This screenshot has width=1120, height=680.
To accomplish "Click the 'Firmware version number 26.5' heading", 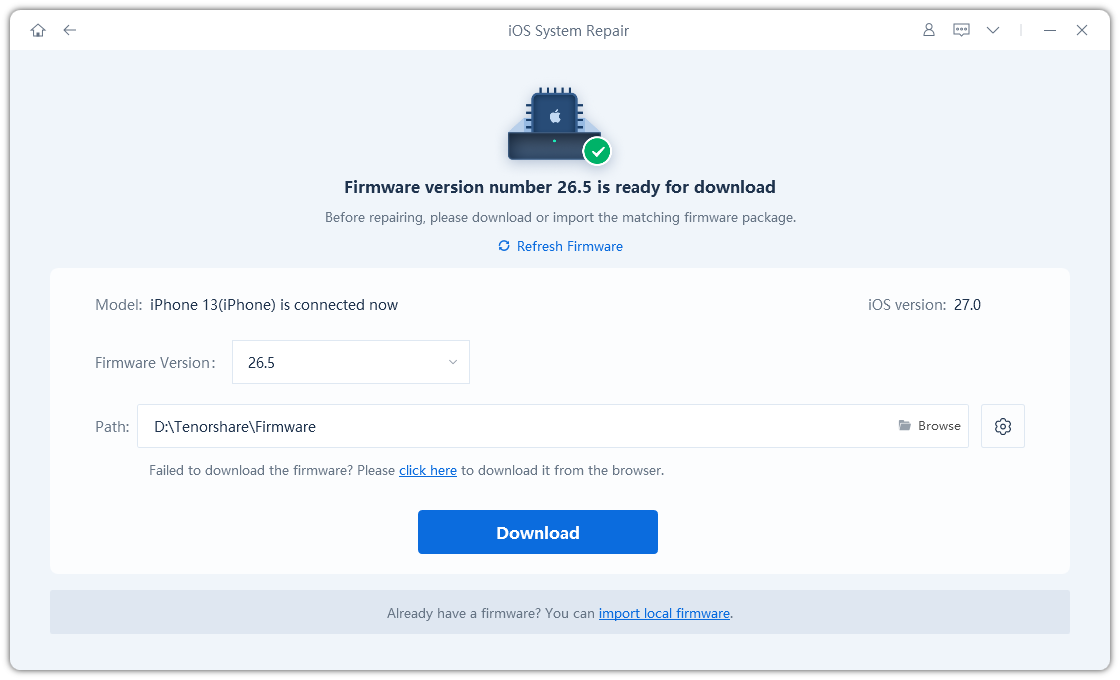I will tap(559, 187).
